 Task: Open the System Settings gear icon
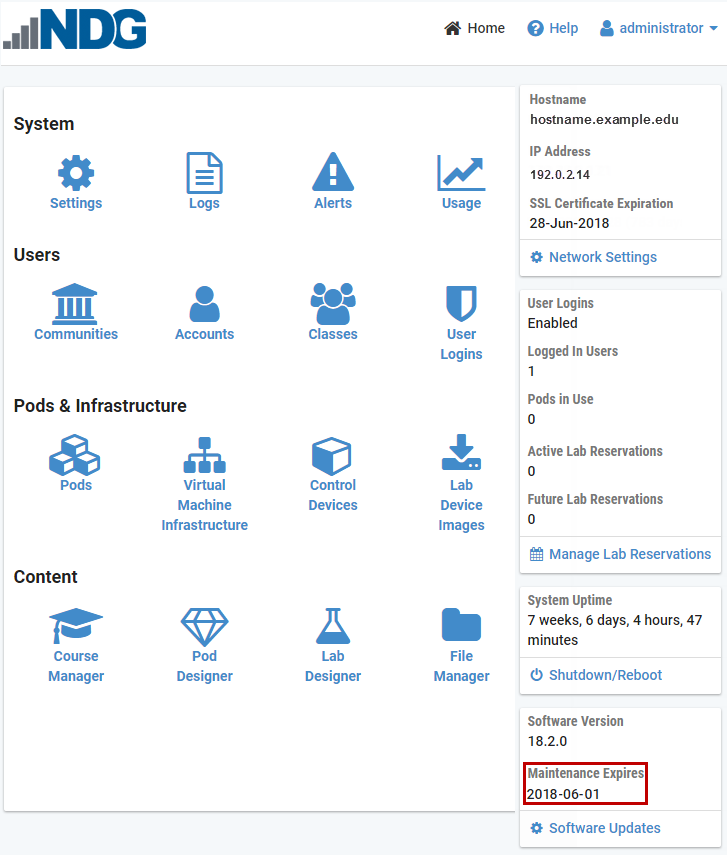tap(76, 174)
